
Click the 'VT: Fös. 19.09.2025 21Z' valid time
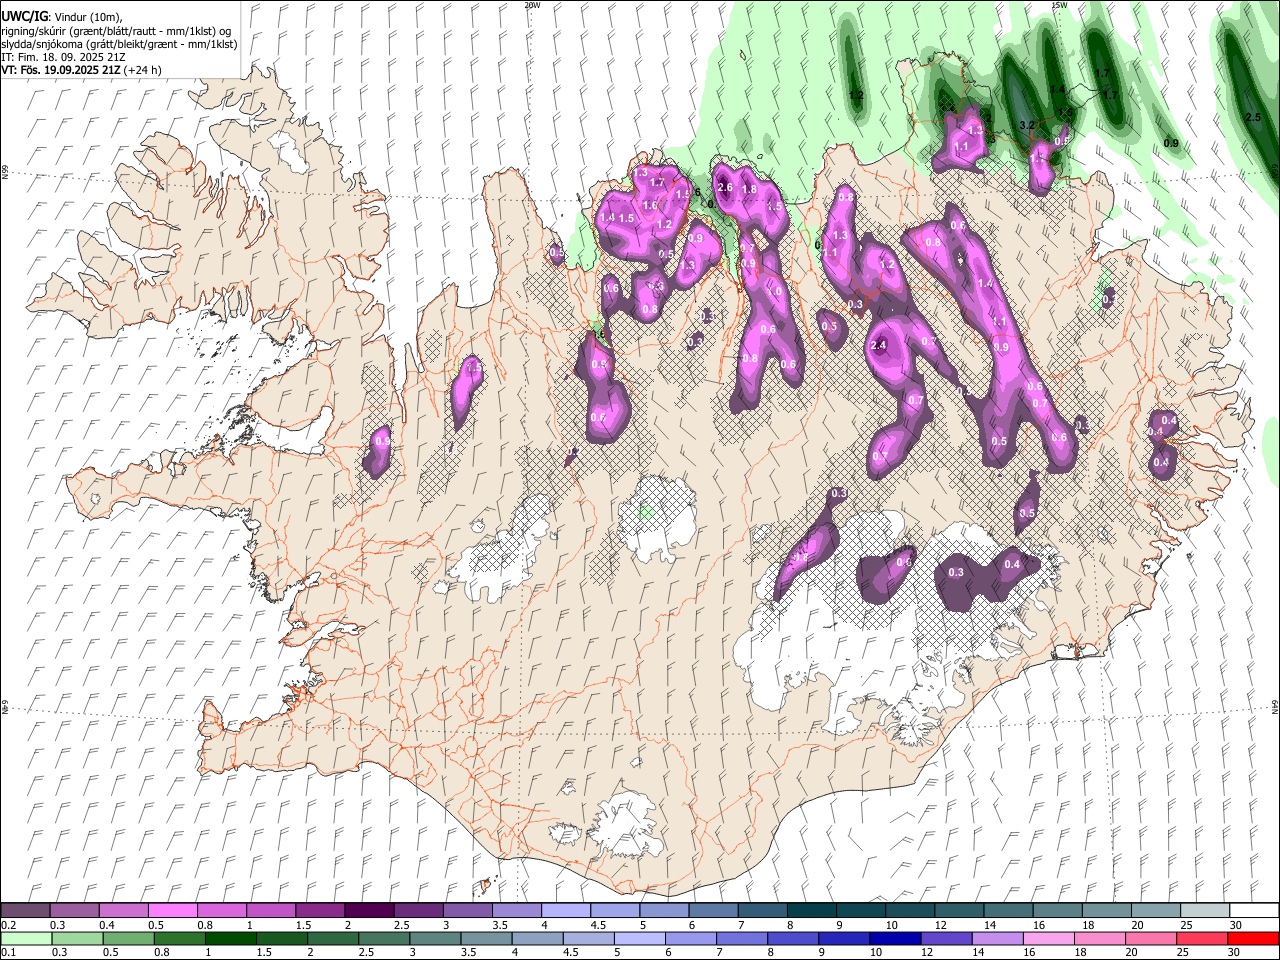(60, 70)
